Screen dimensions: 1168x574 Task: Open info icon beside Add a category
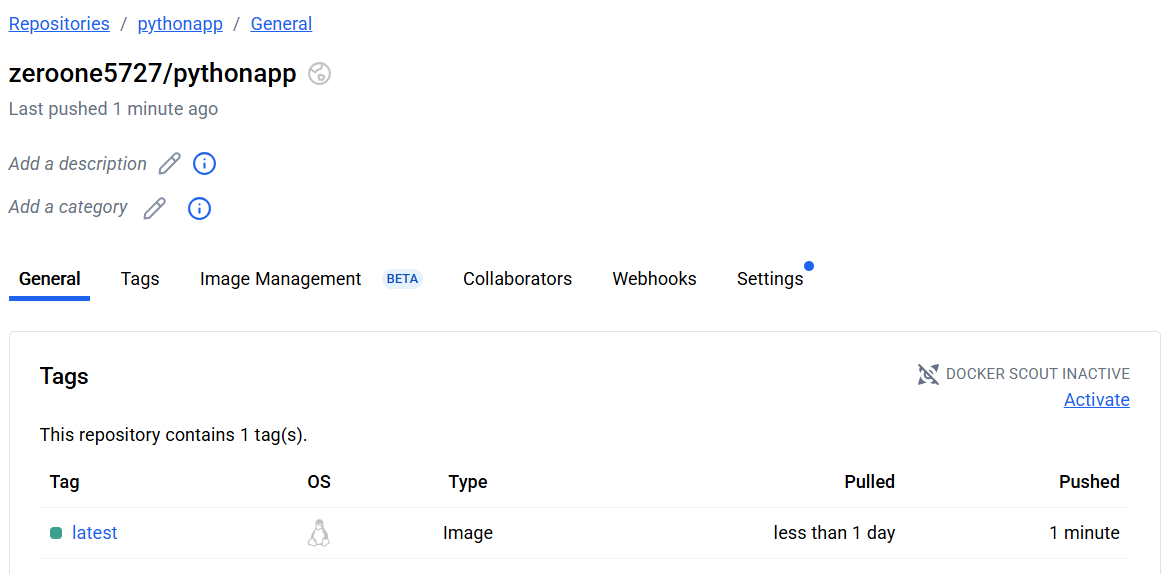pos(199,208)
